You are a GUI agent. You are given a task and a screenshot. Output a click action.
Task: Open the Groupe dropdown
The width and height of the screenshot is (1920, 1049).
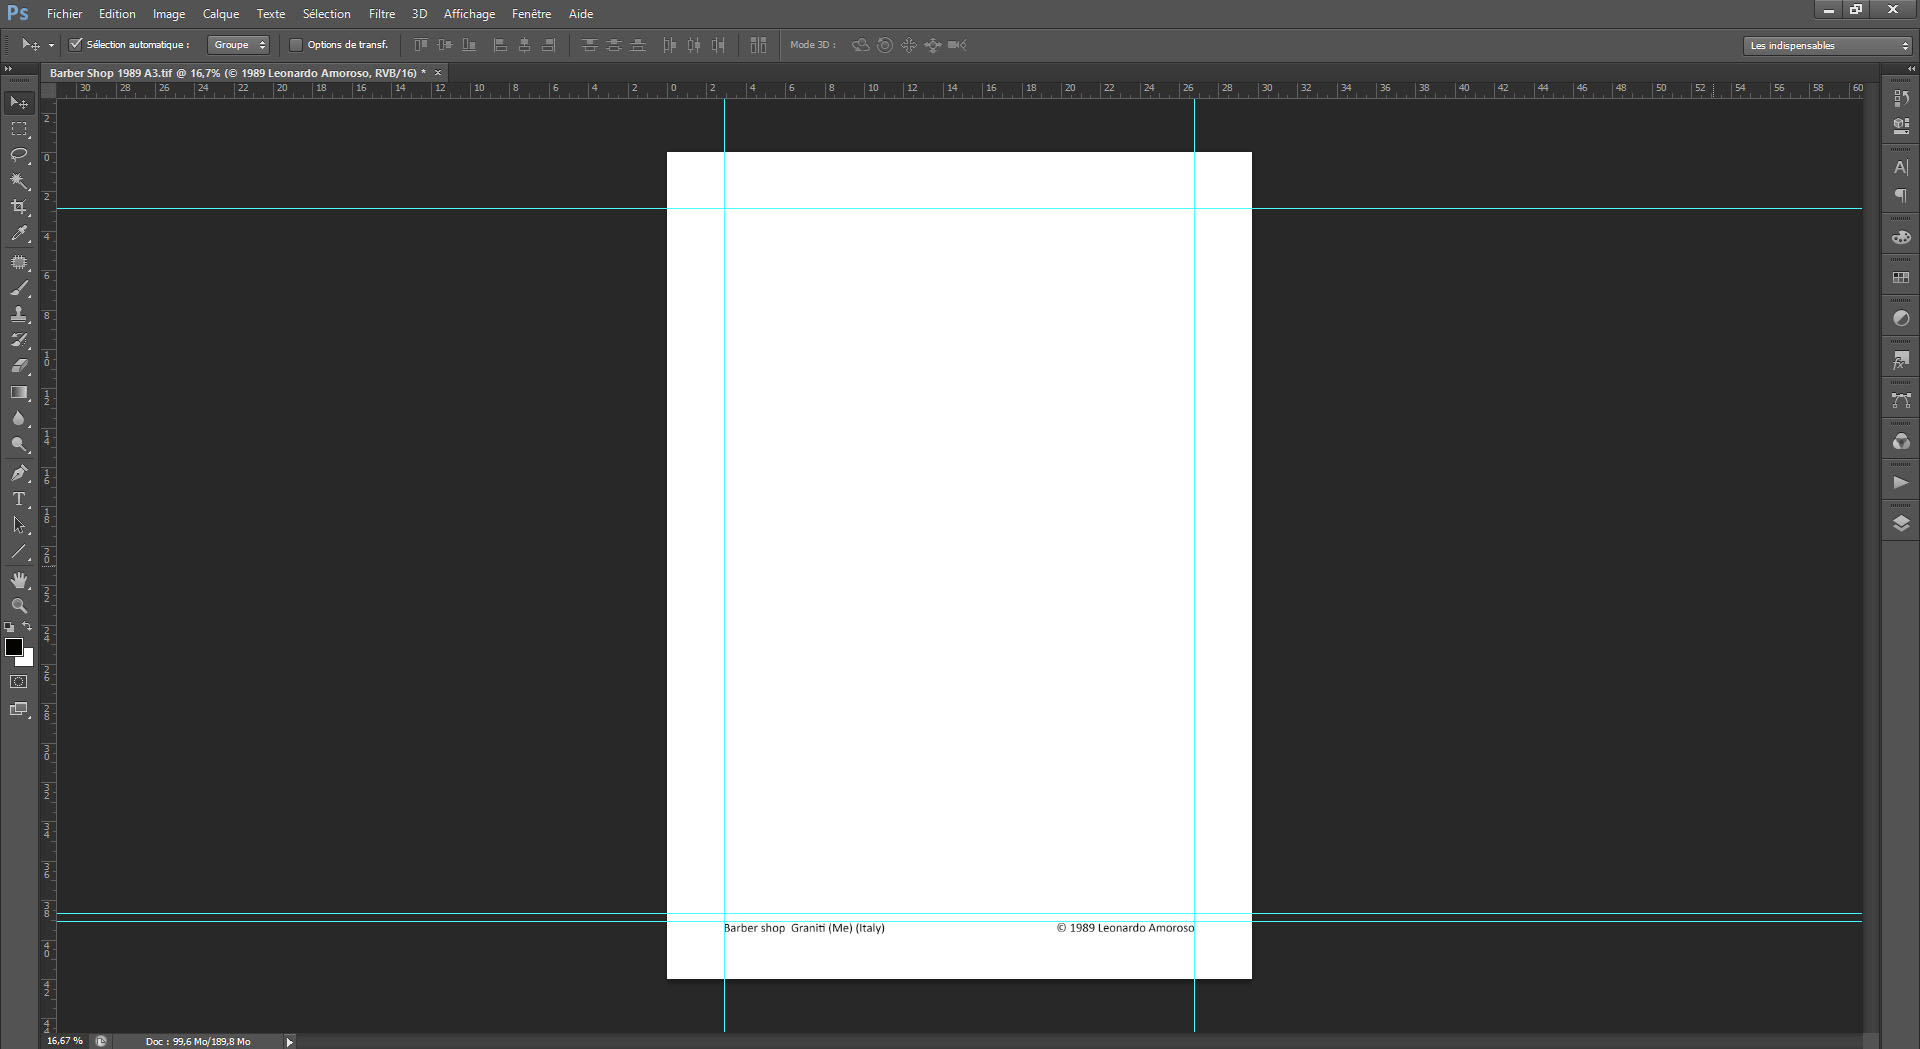coord(238,45)
